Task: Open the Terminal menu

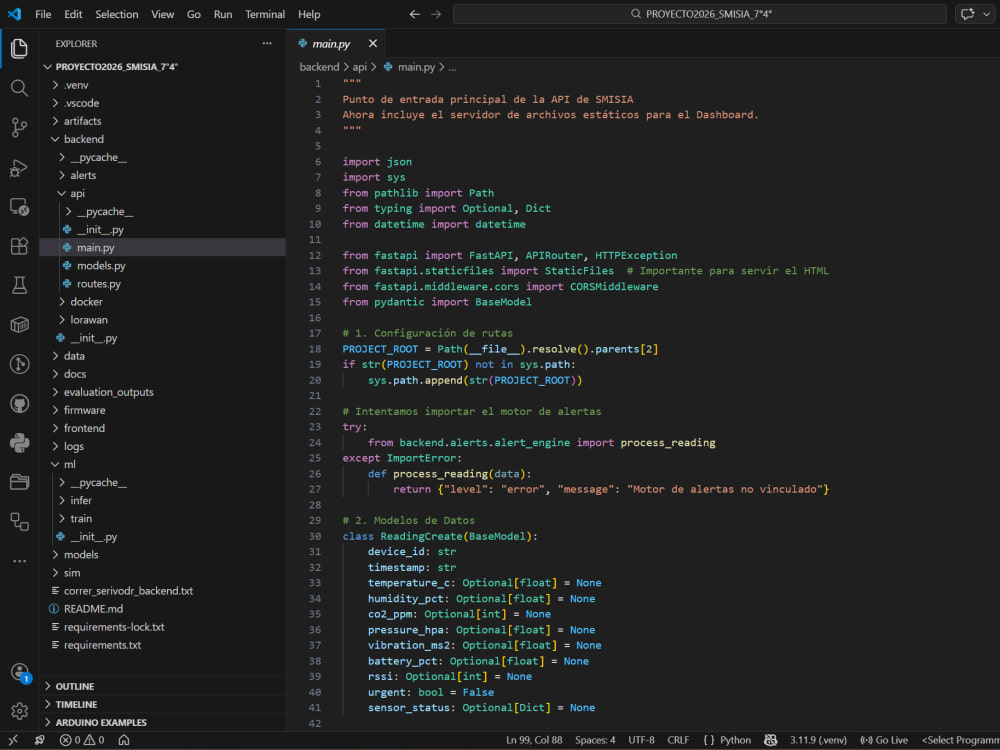Action: (265, 14)
